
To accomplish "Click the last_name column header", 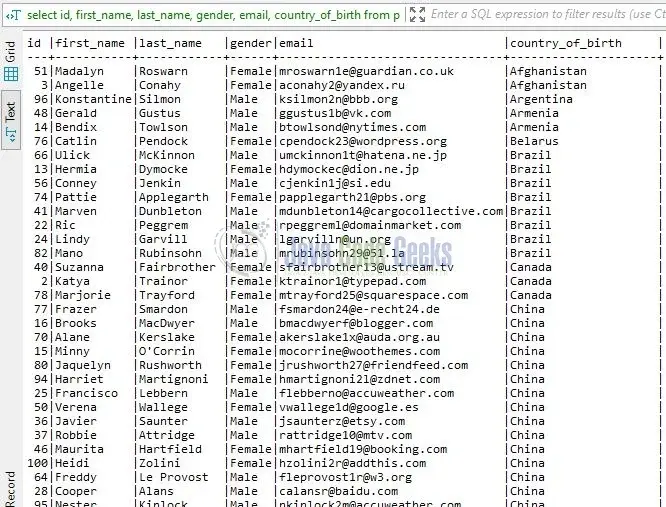I will coord(170,43).
